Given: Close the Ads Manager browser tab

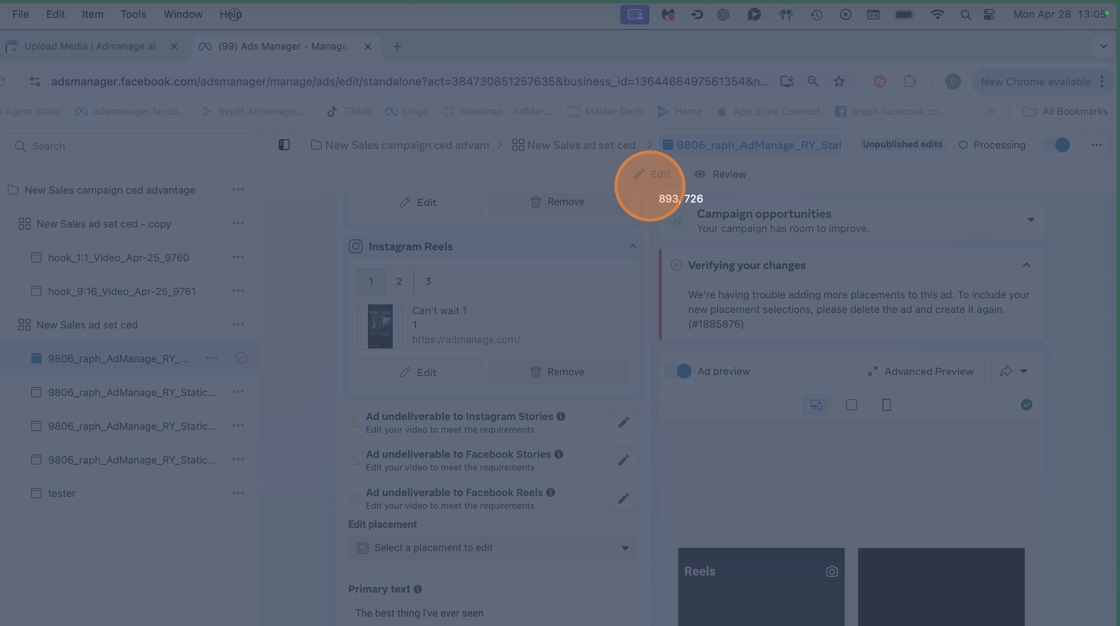Looking at the screenshot, I should pyautogui.click(x=367, y=46).
